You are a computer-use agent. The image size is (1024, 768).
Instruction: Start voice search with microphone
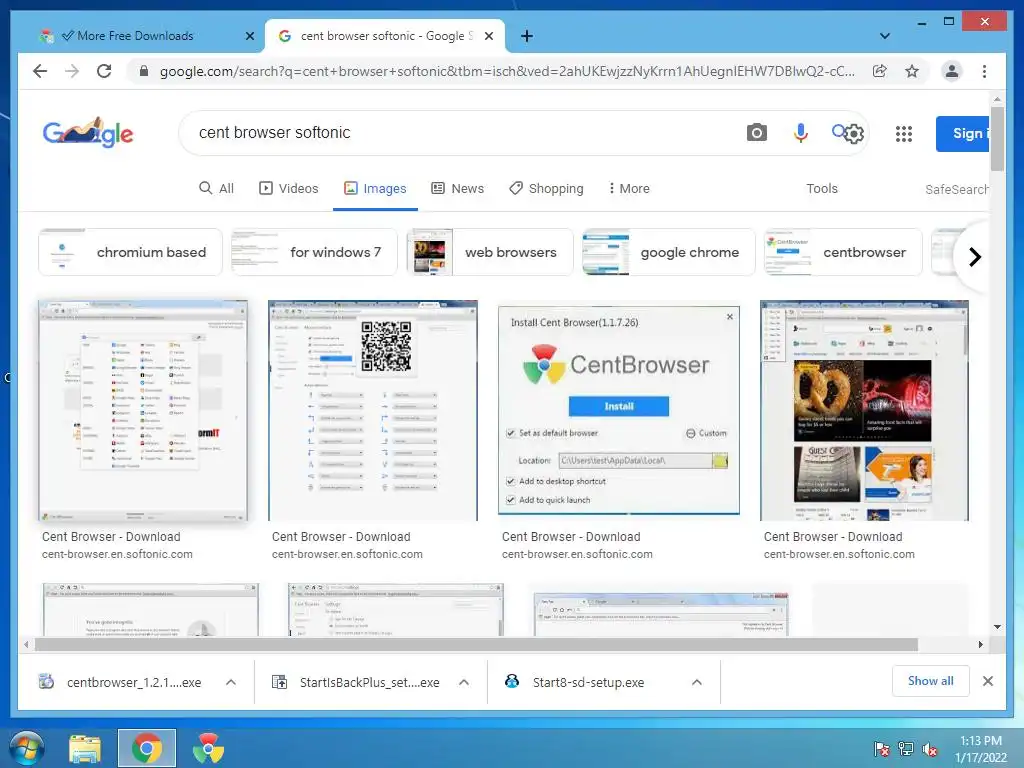coord(800,133)
